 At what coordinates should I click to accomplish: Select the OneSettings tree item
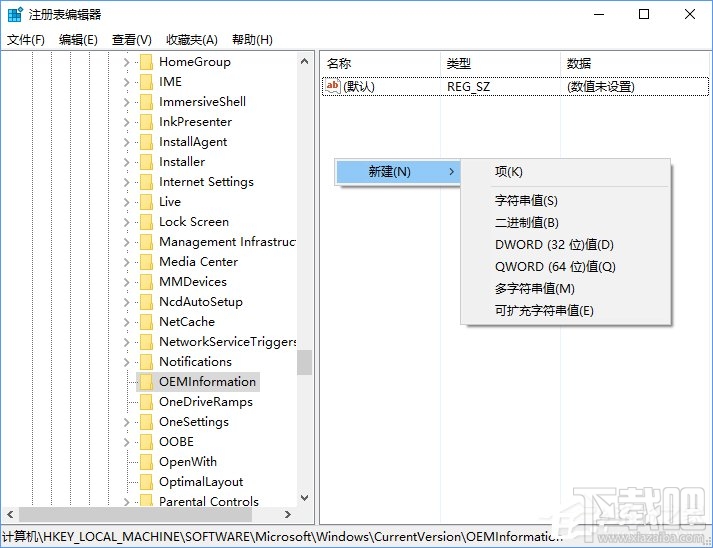point(194,422)
